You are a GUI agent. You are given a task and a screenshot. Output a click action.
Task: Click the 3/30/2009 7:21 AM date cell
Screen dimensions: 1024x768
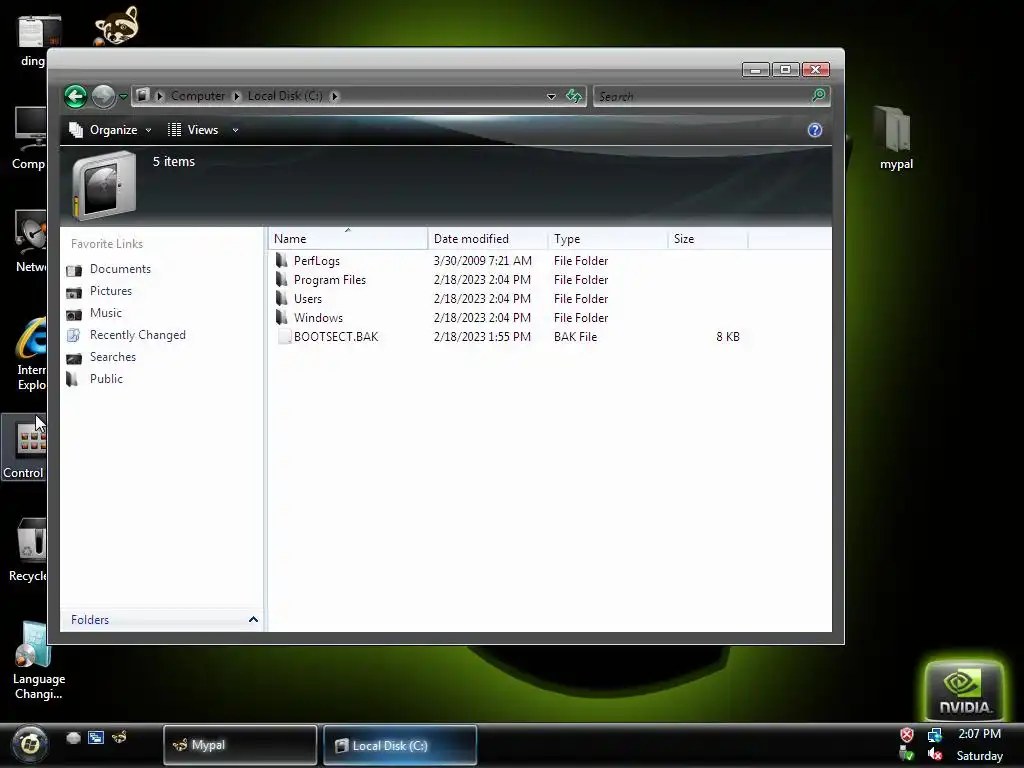point(483,261)
